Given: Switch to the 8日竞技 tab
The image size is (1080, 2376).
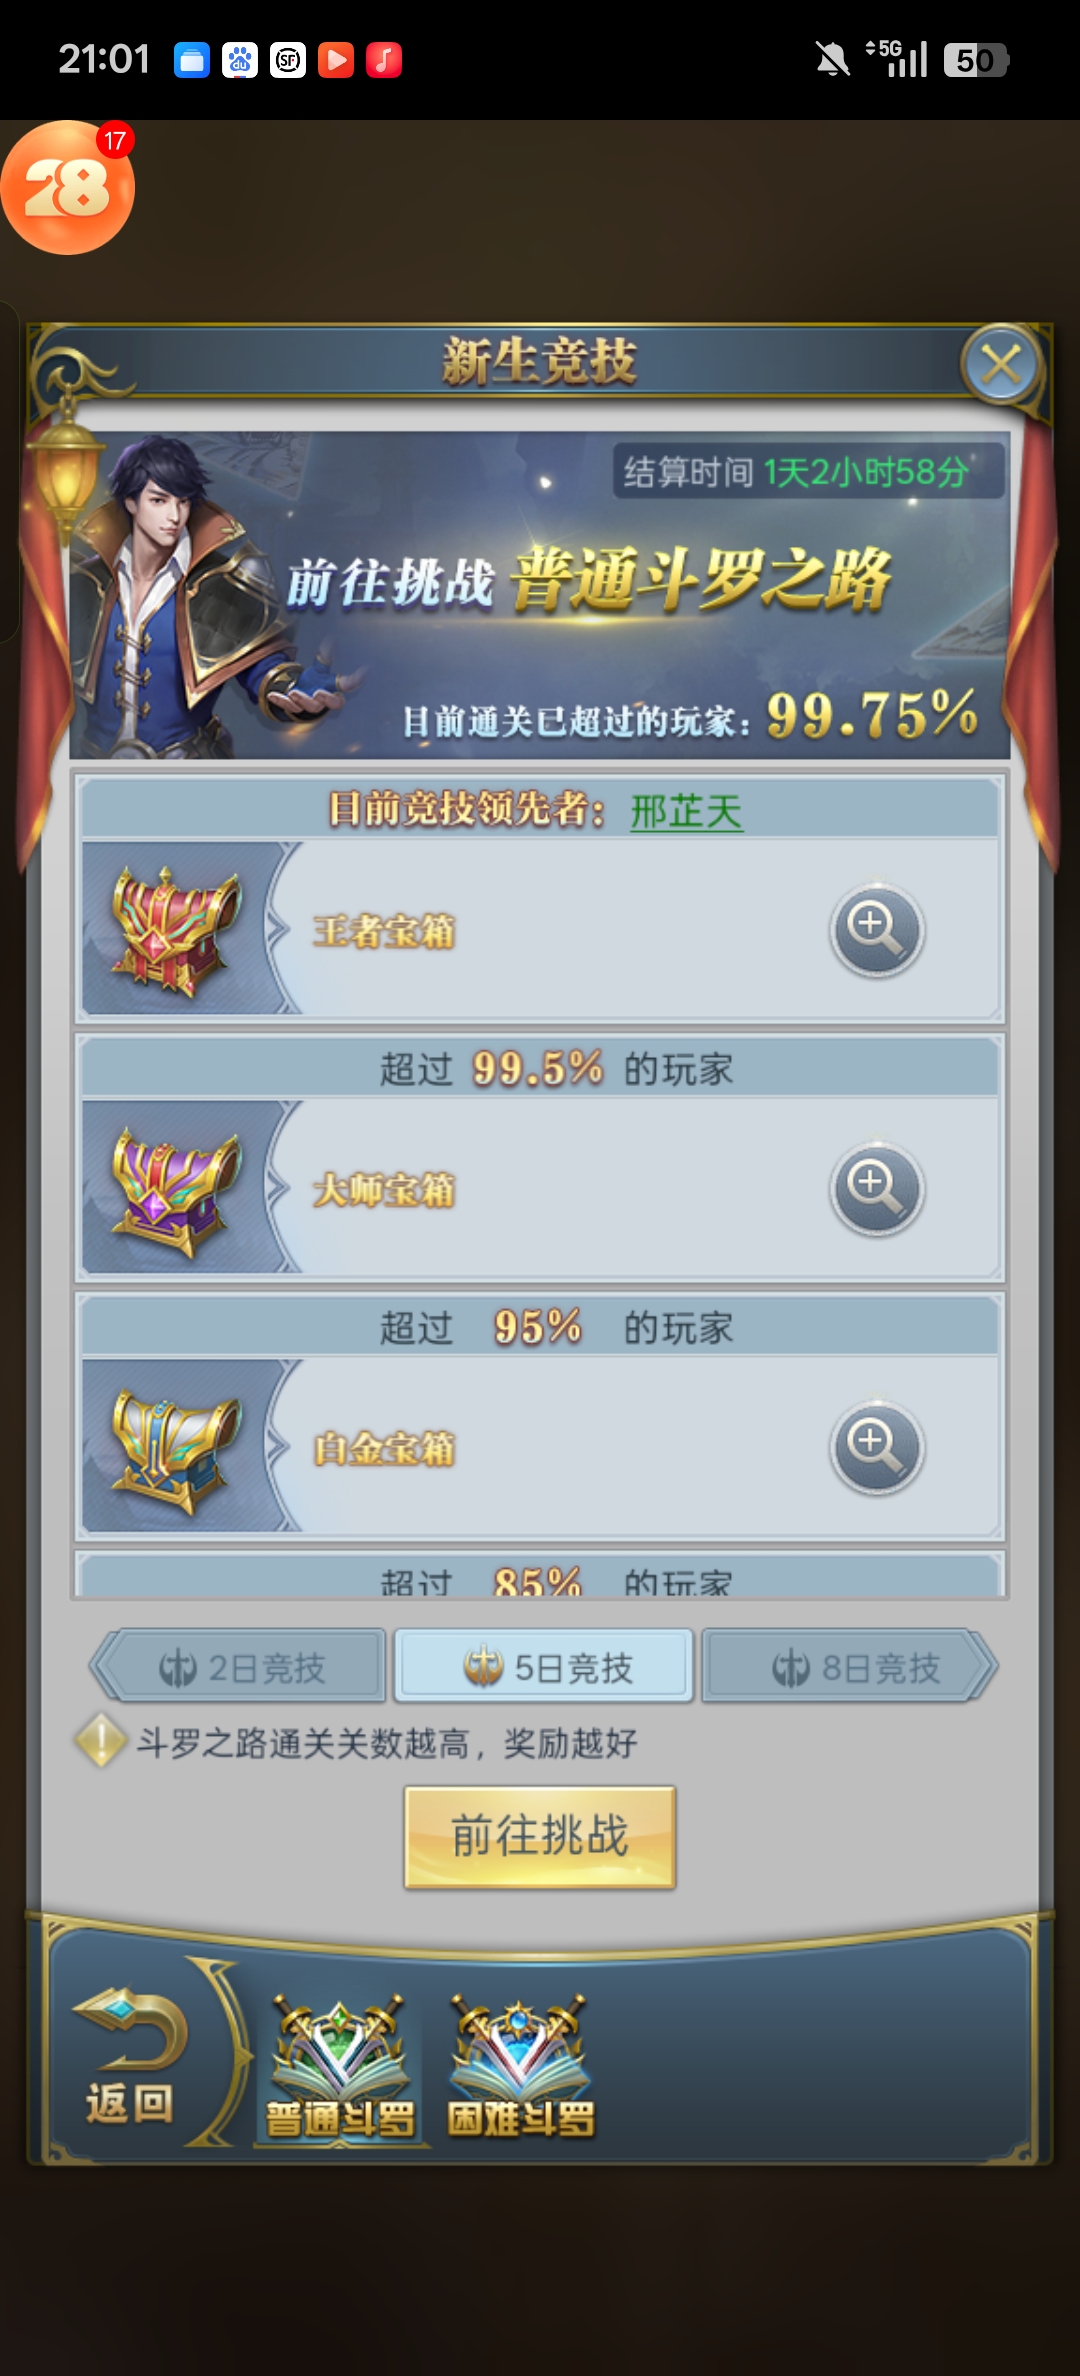Looking at the screenshot, I should [850, 1667].
